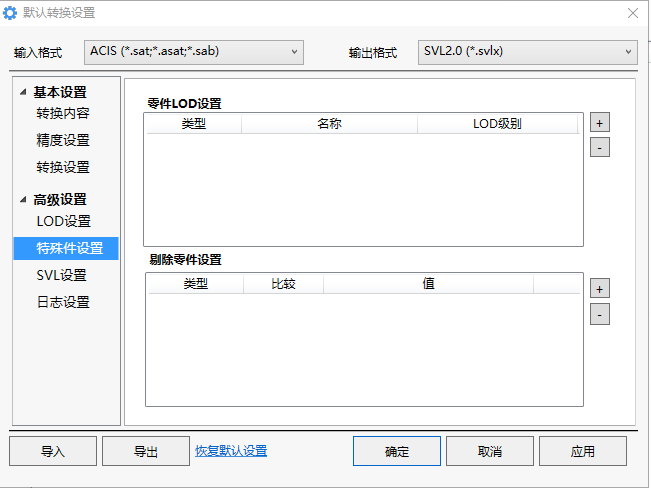Click the plus button beside 剔除零件设置 table
This screenshot has height=488, width=651.
pyautogui.click(x=599, y=288)
